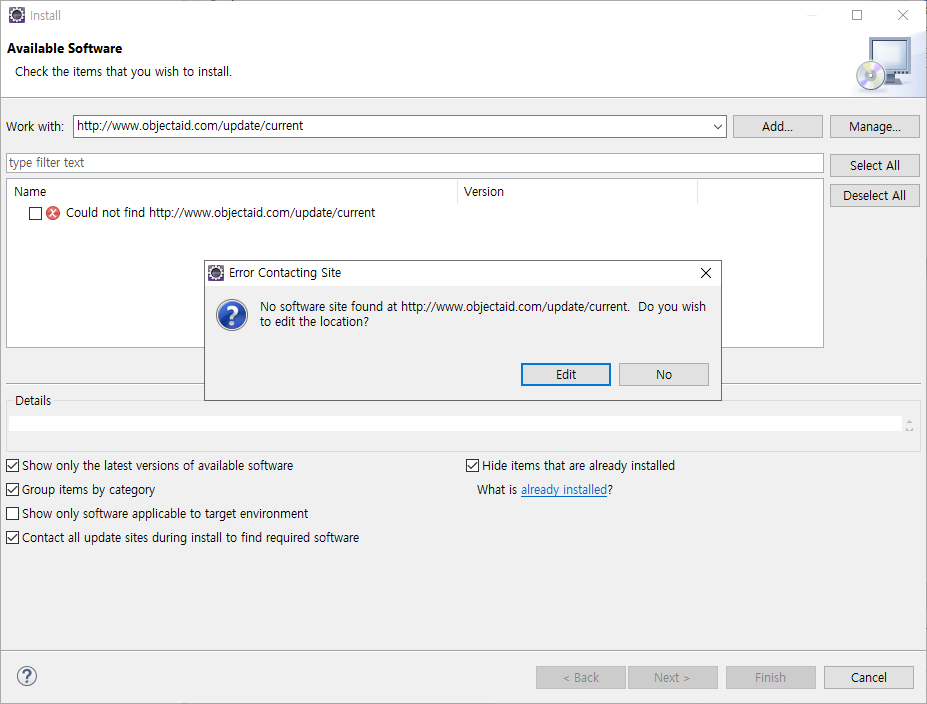Click the Details text area
The height and width of the screenshot is (704, 927).
click(x=455, y=424)
